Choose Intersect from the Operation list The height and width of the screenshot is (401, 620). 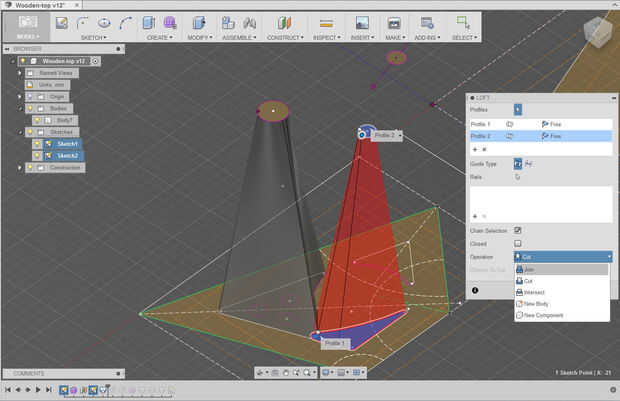(536, 292)
